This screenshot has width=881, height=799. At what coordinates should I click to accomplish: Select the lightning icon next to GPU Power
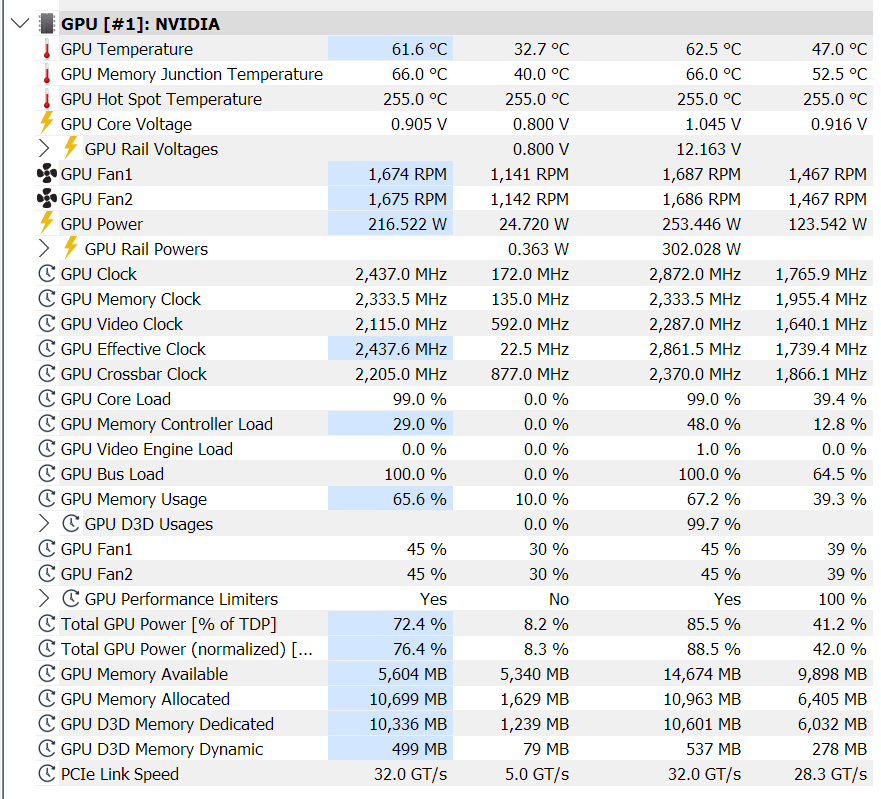point(47,224)
